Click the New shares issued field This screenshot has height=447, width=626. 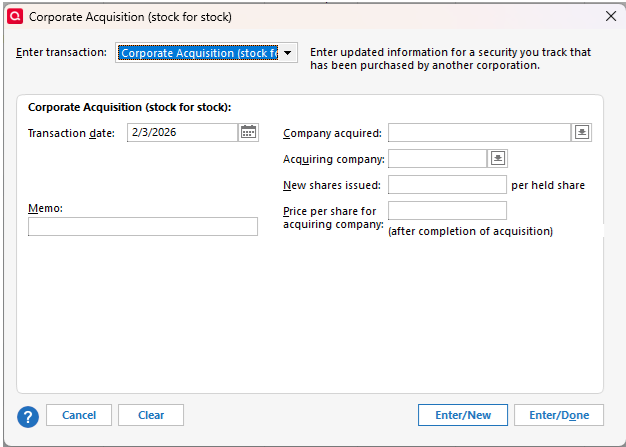tap(447, 185)
